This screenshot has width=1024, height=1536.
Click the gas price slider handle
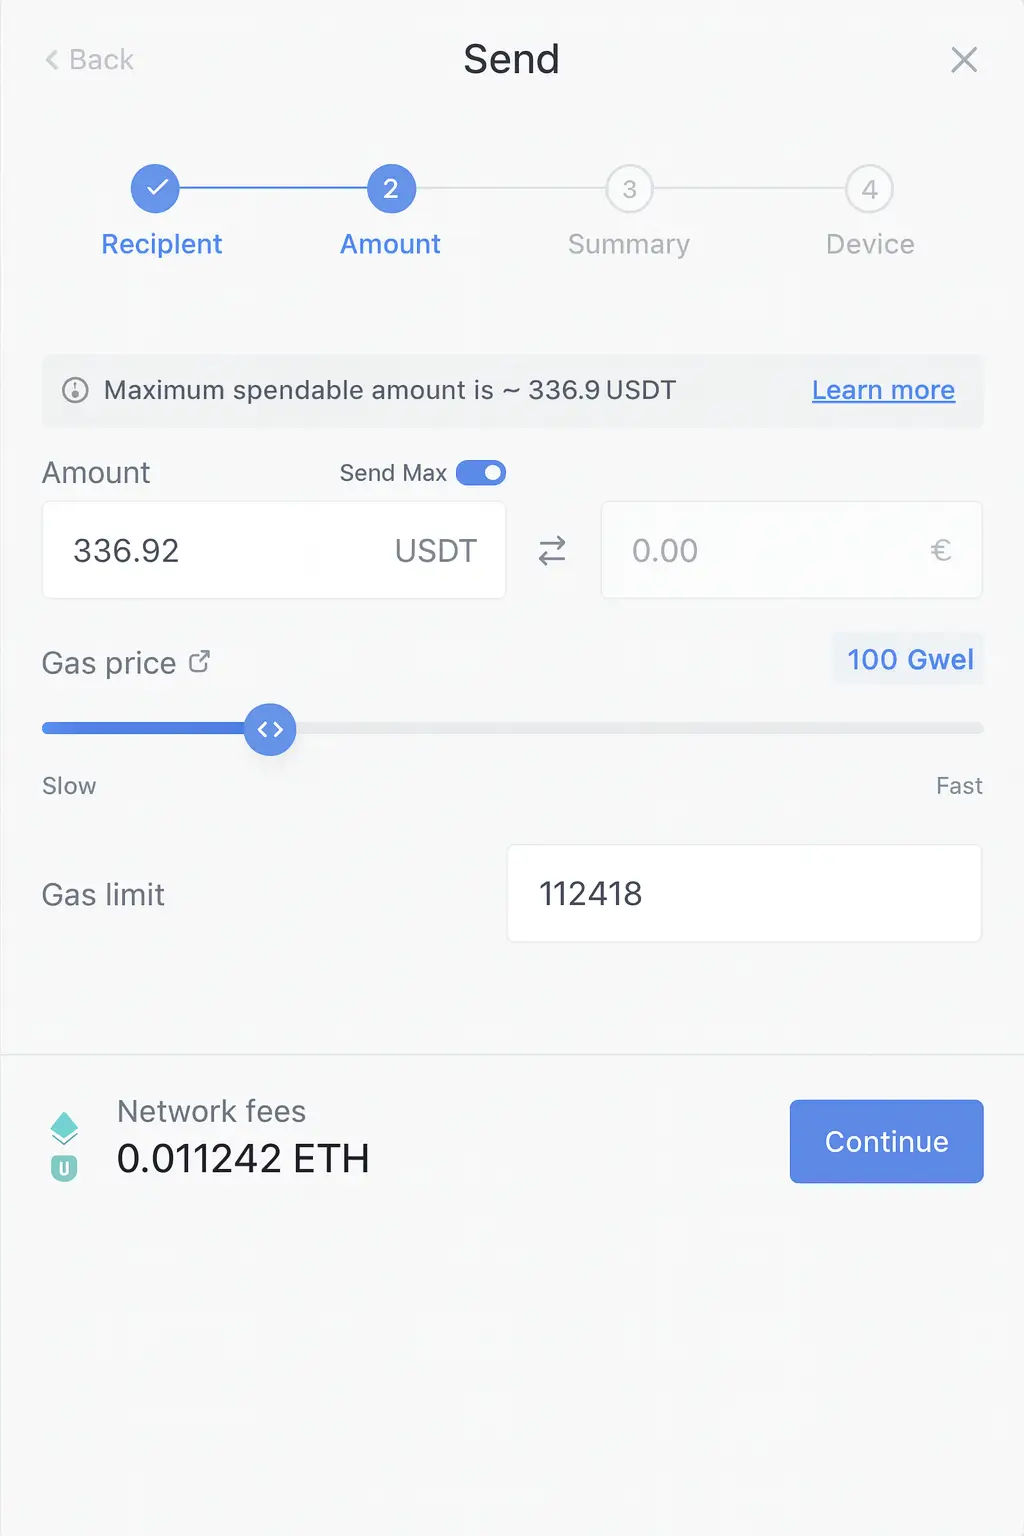click(270, 730)
